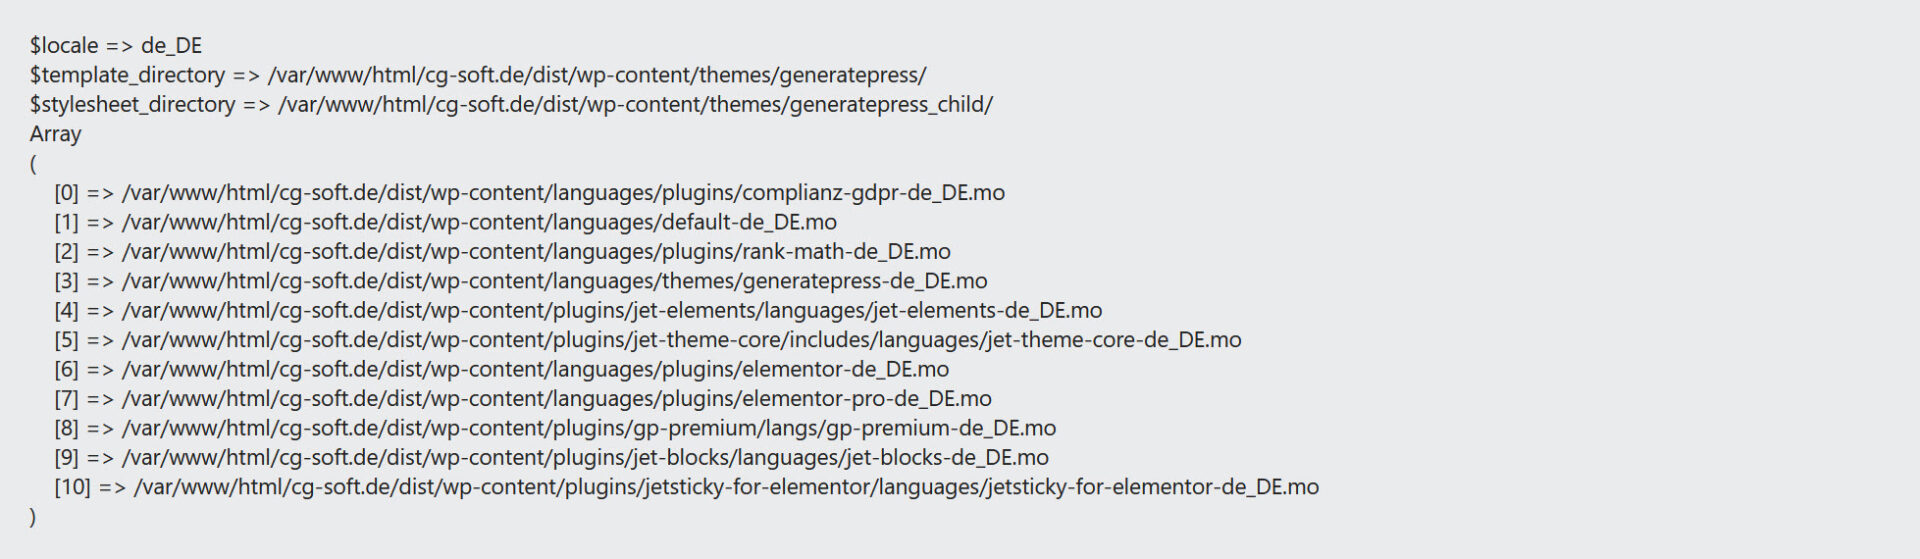Select the complianz-gdpr-de_DE.mo entry
The height and width of the screenshot is (559, 1920).
click(x=530, y=193)
